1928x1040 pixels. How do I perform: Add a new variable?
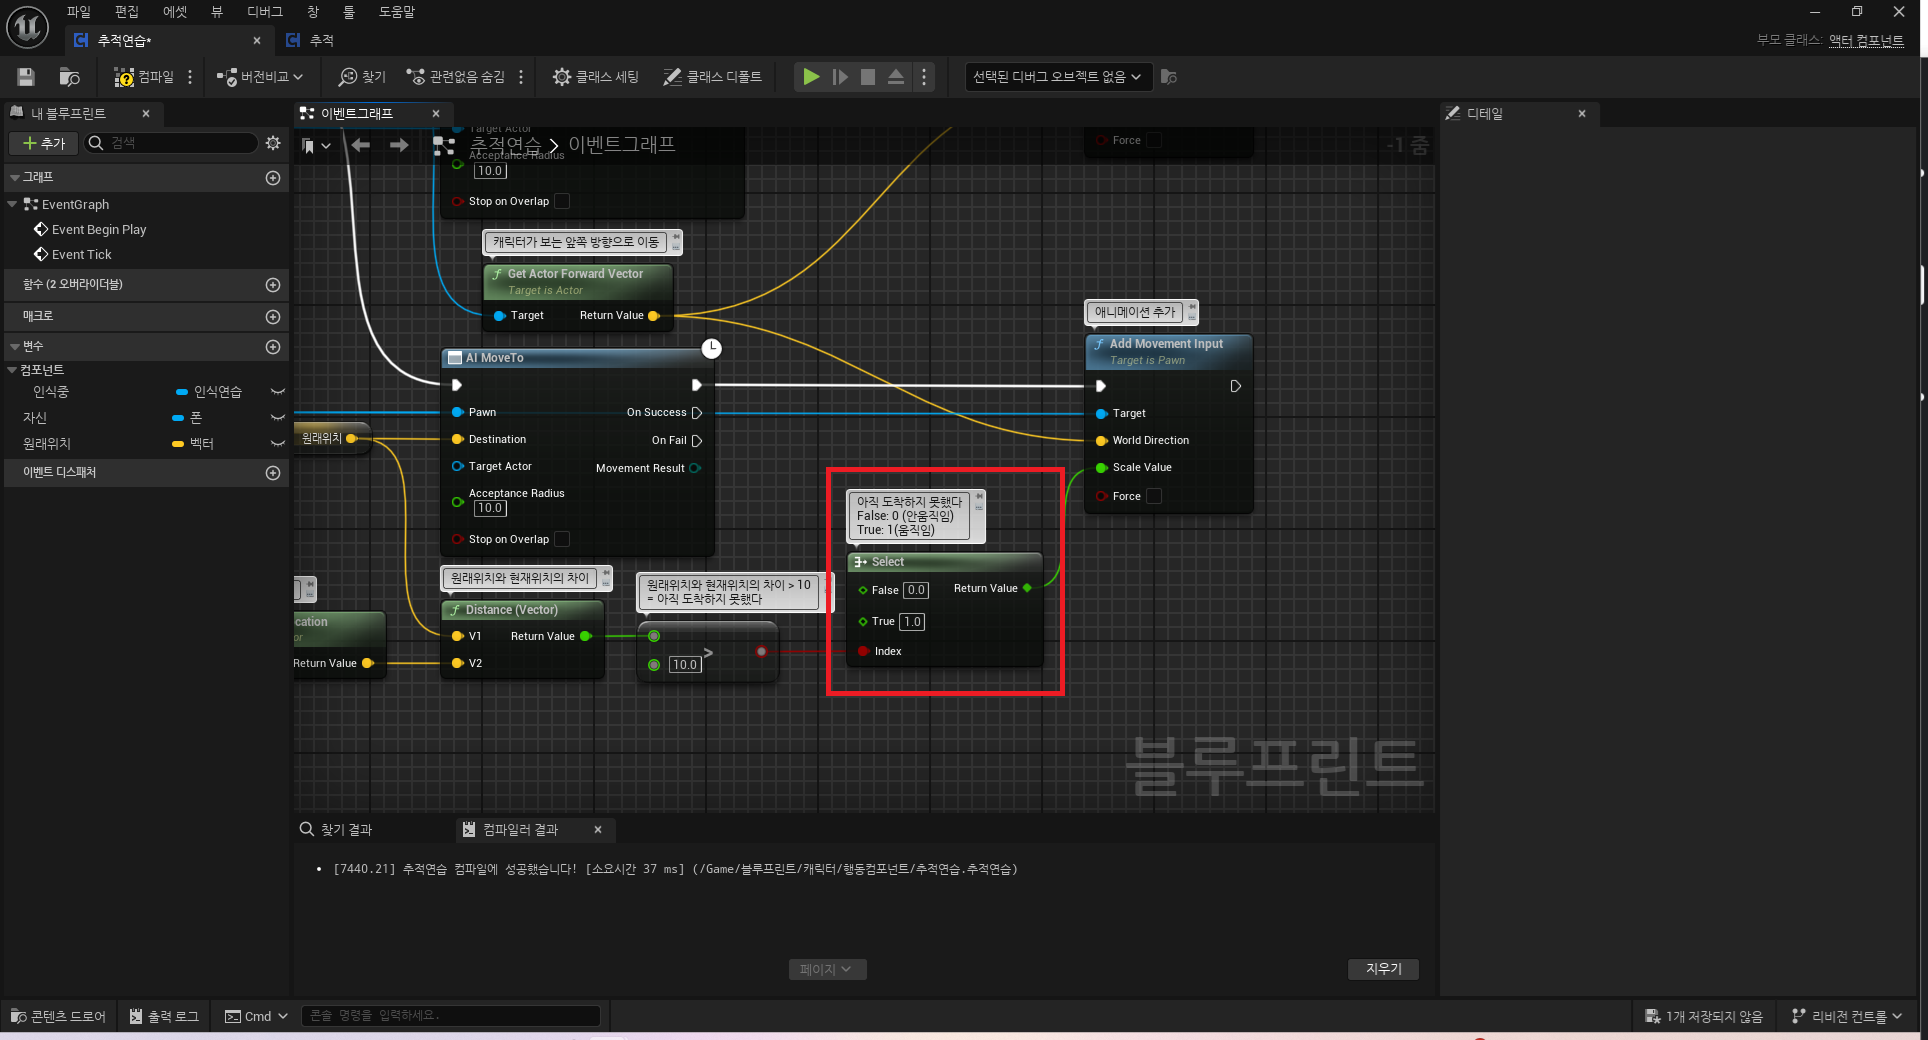point(272,347)
